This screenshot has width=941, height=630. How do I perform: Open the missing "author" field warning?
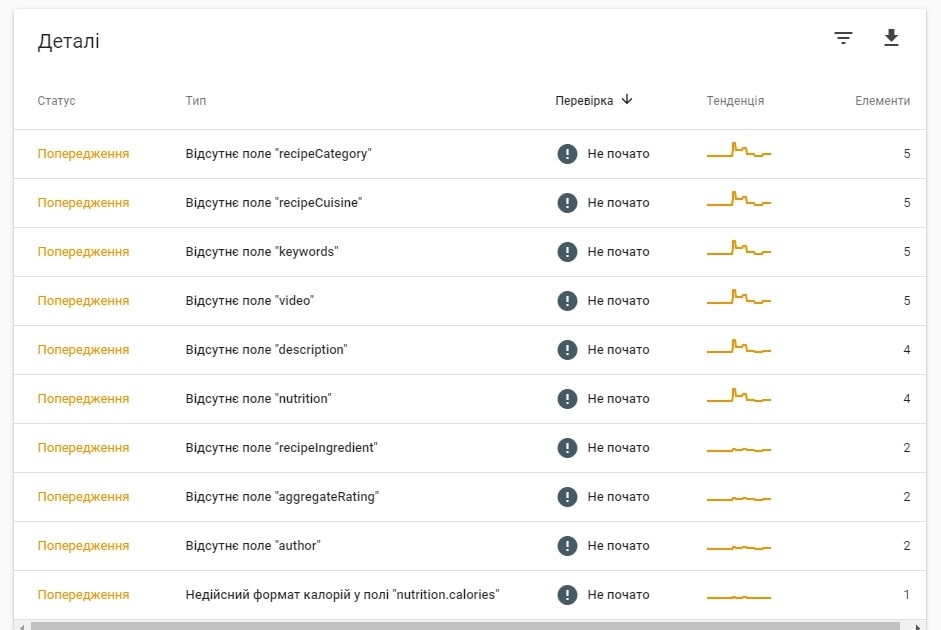point(253,546)
